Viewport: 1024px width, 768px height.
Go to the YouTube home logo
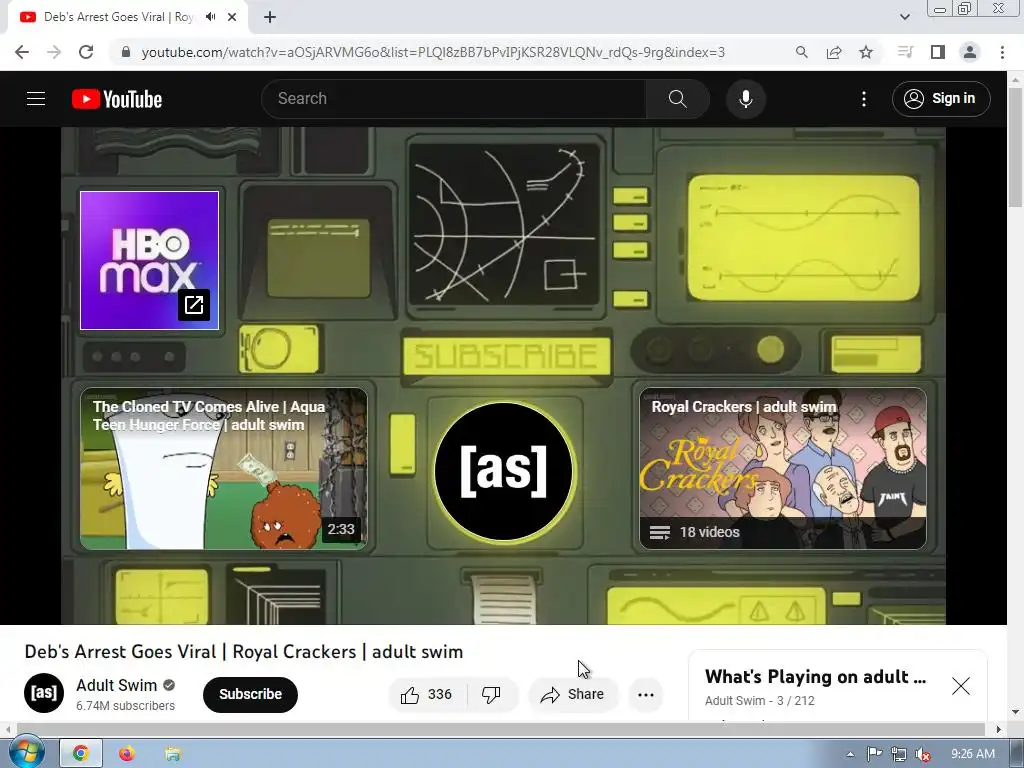[117, 99]
